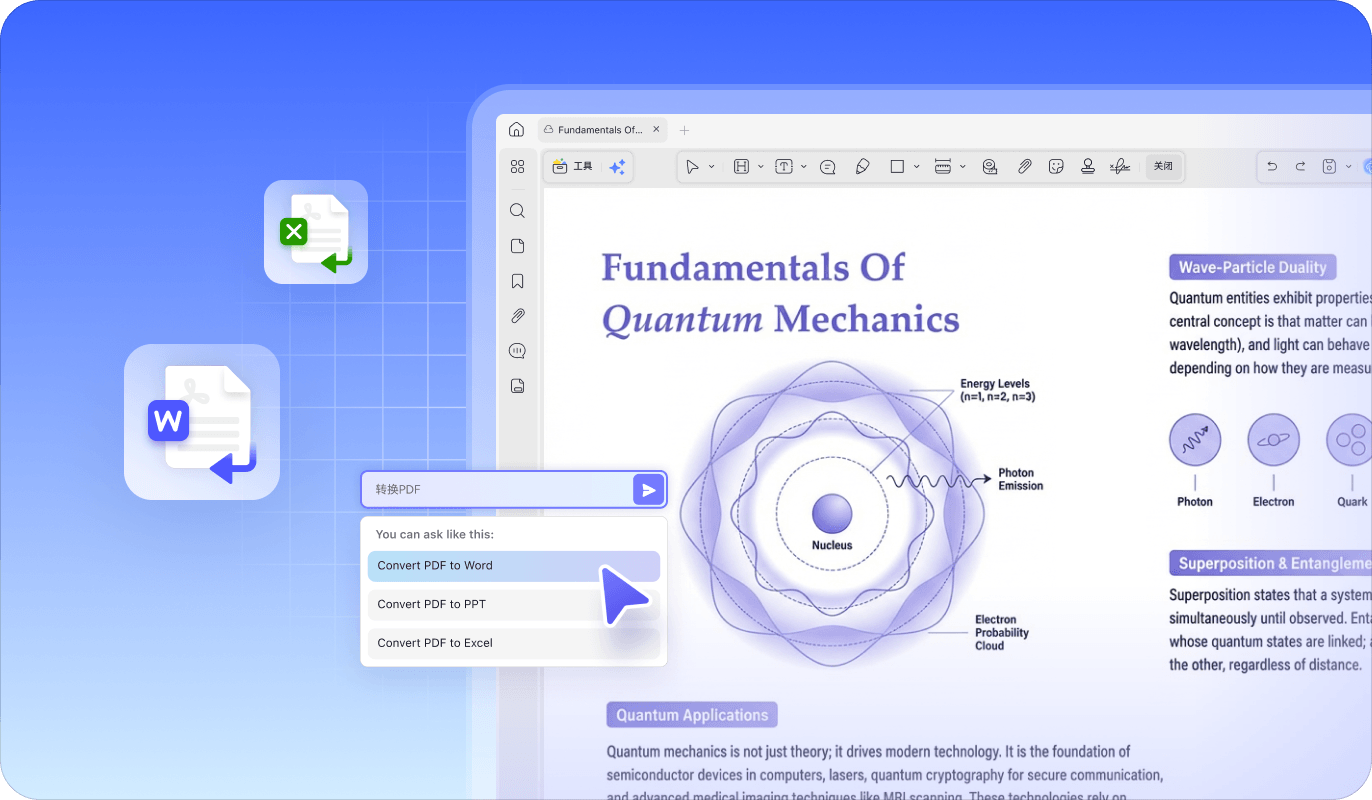Viewport: 1372px width, 800px height.
Task: Open the thumbnails grid view icon
Action: point(517,167)
